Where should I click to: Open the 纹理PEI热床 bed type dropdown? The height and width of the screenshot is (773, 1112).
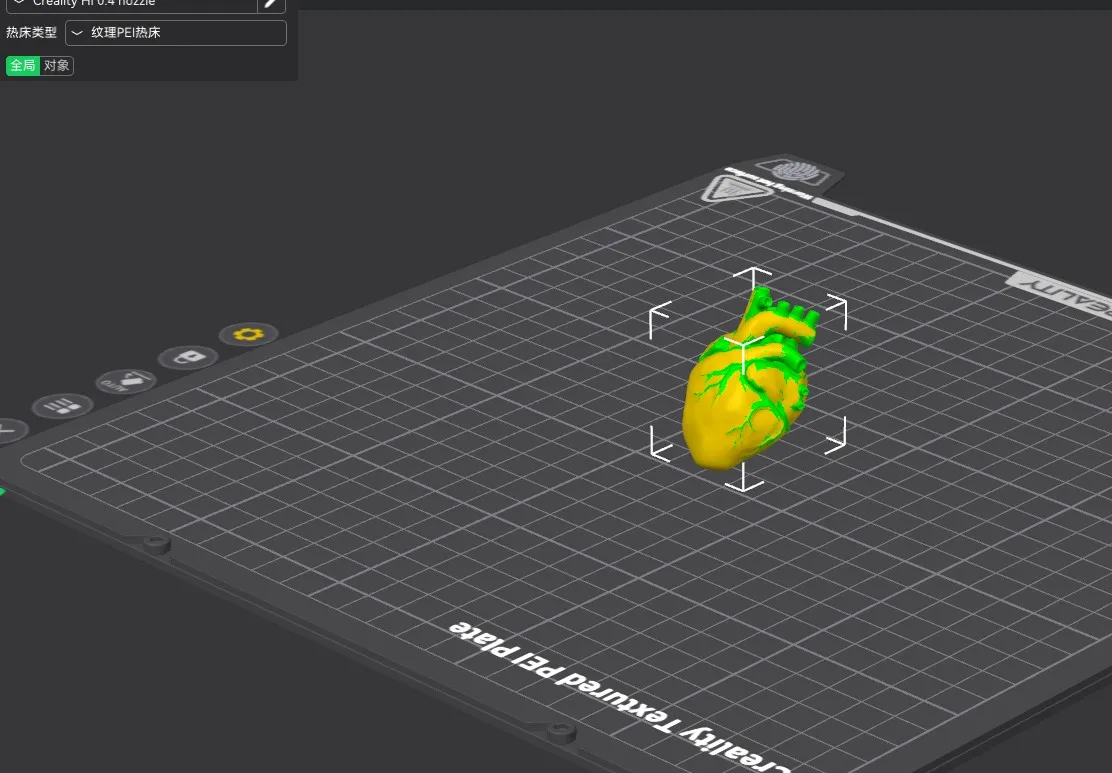coord(176,33)
